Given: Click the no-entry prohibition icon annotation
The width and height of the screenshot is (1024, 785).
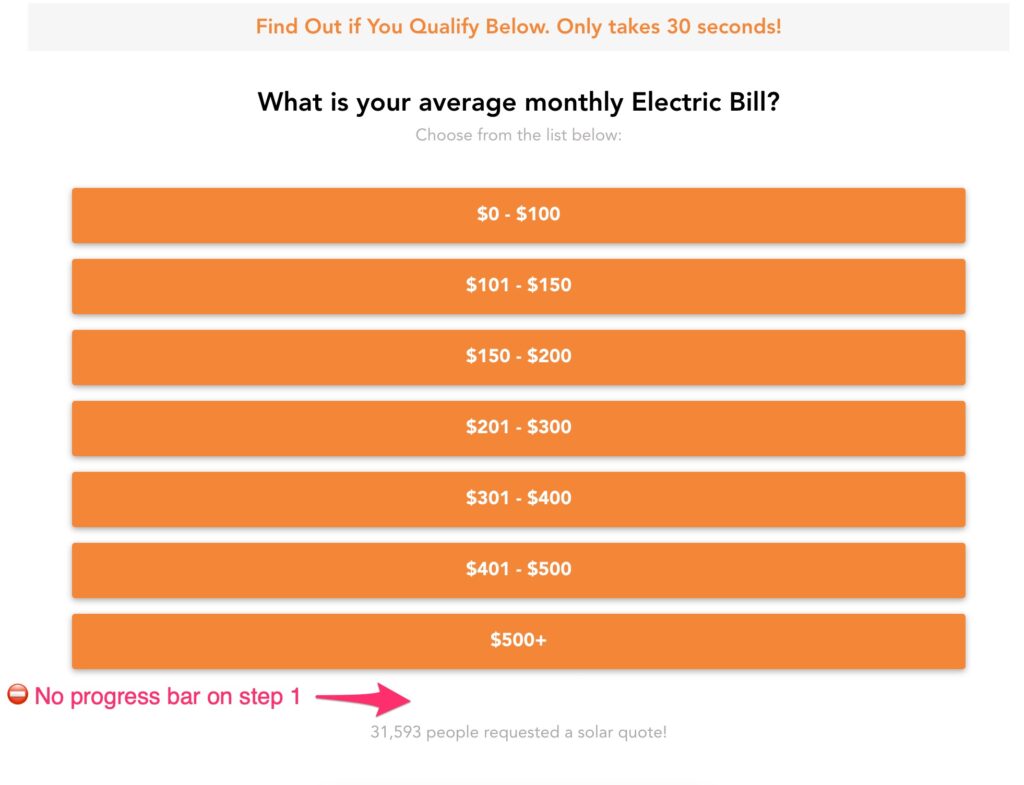Looking at the screenshot, I should pos(17,696).
